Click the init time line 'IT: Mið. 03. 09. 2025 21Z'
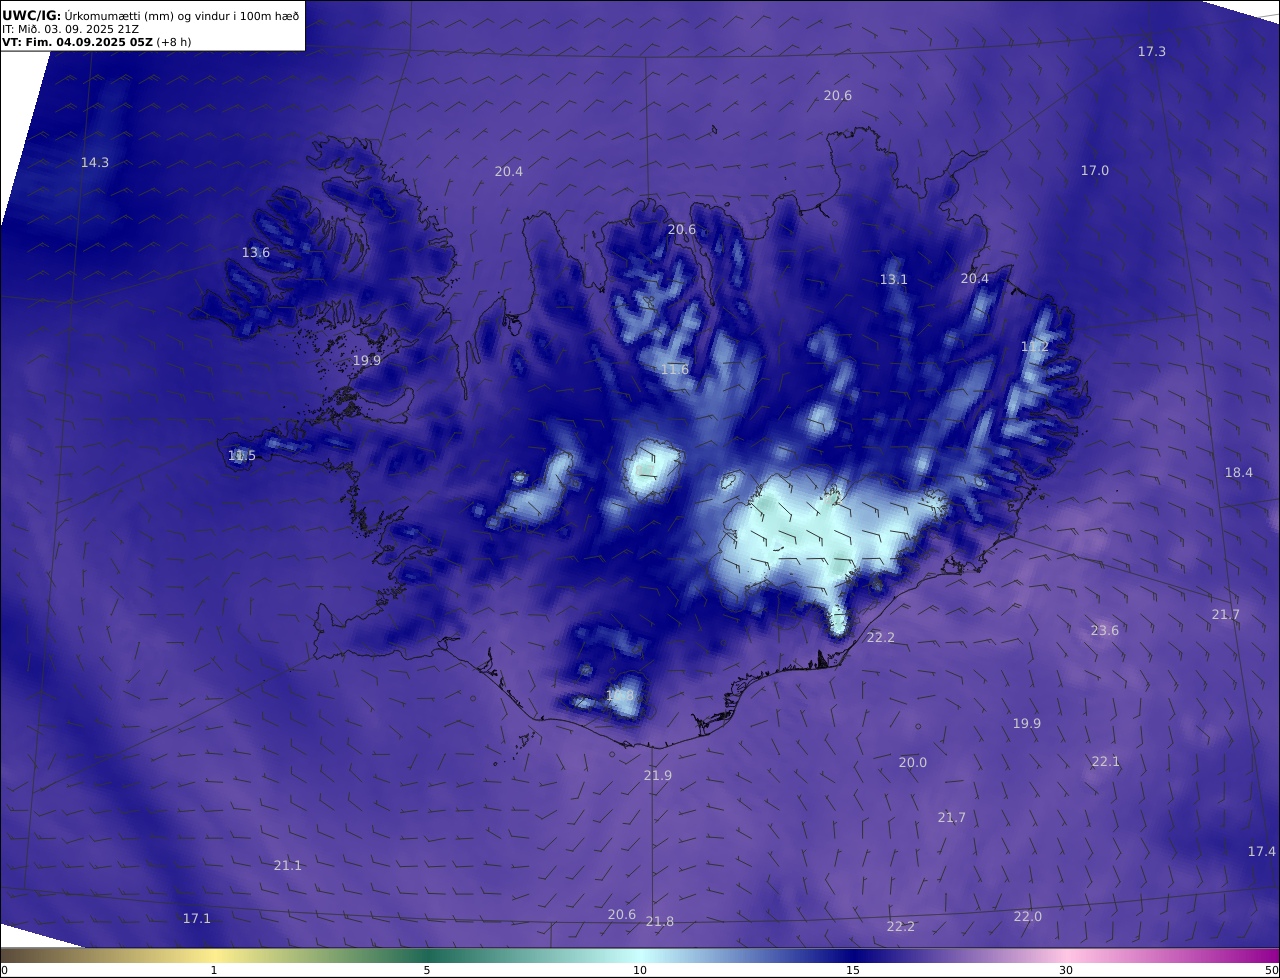 71,29
